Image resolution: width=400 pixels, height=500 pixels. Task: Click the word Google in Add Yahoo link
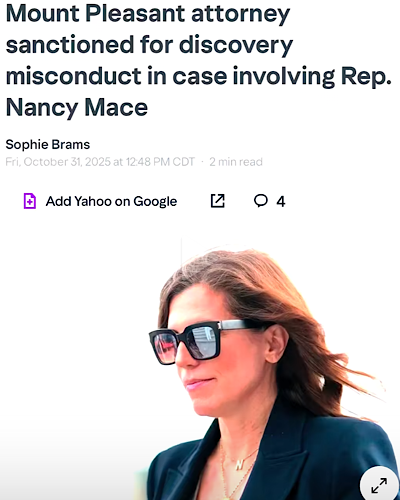point(155,202)
